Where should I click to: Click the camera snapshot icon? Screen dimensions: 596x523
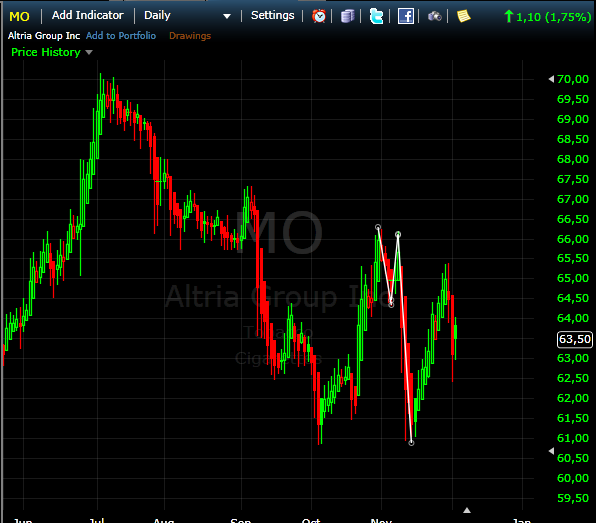click(434, 16)
